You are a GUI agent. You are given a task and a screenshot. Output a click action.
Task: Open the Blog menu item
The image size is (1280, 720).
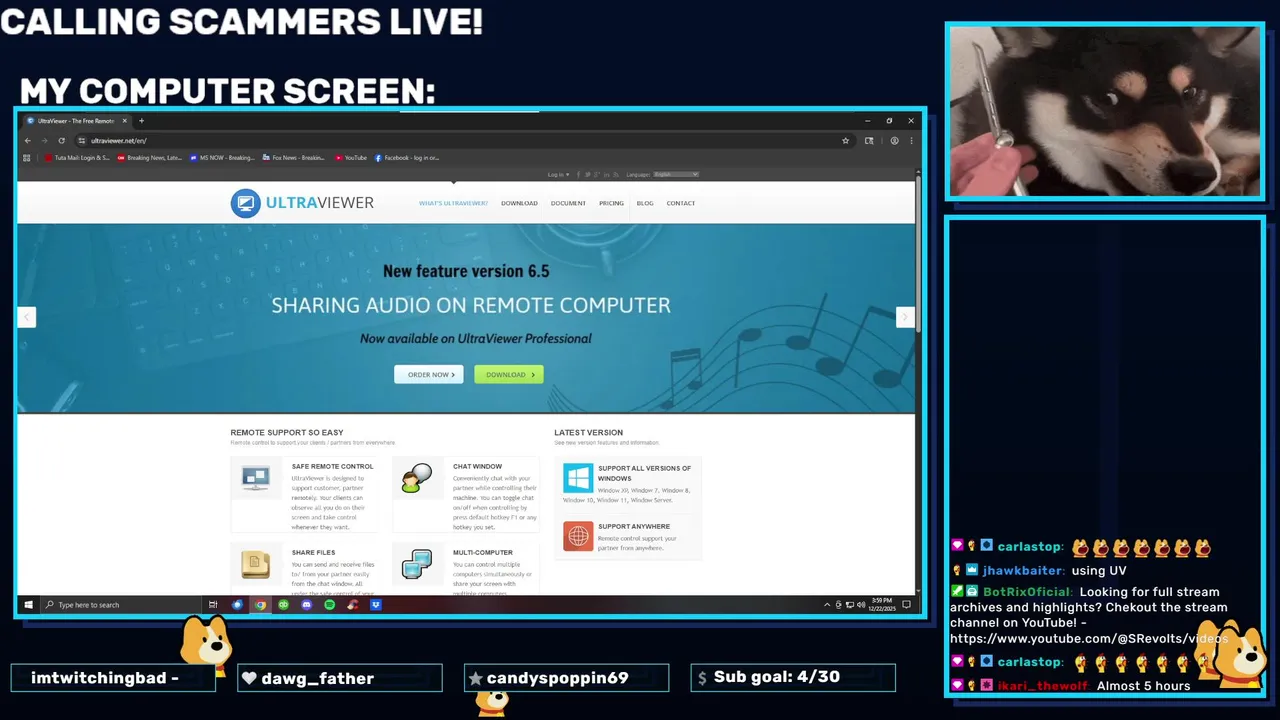[x=645, y=203]
